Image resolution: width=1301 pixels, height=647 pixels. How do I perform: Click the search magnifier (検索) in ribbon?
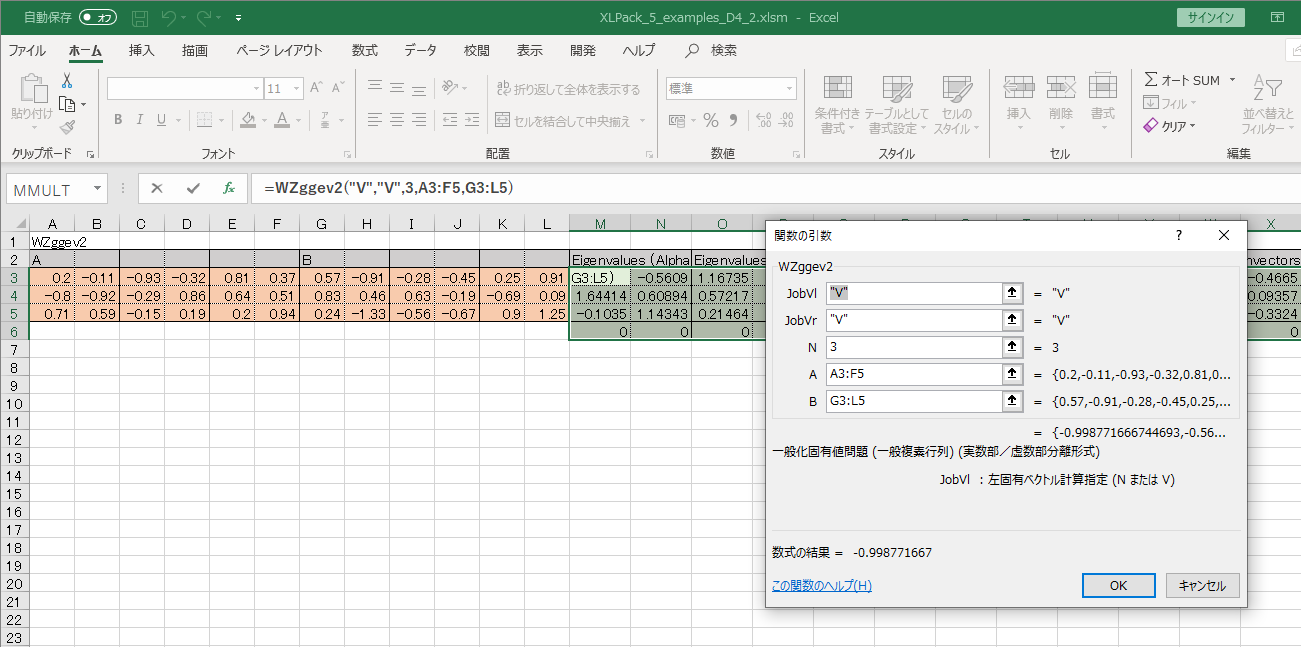[x=692, y=50]
